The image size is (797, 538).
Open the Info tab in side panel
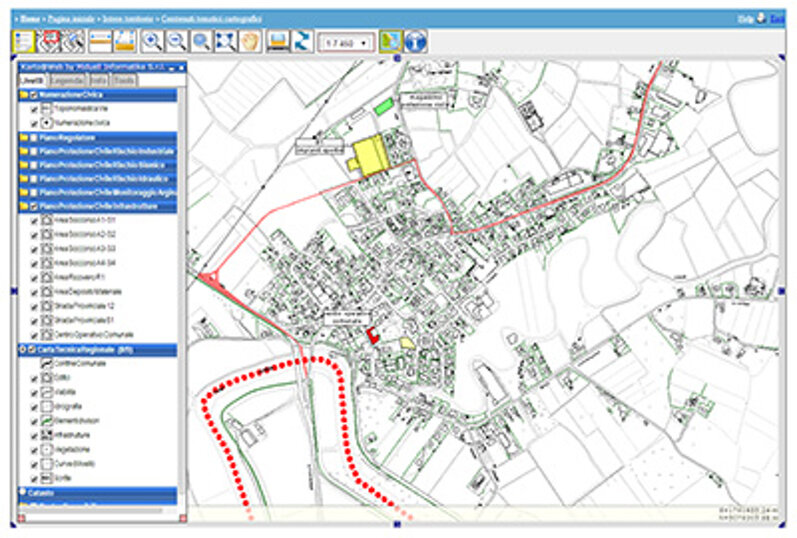(x=98, y=80)
